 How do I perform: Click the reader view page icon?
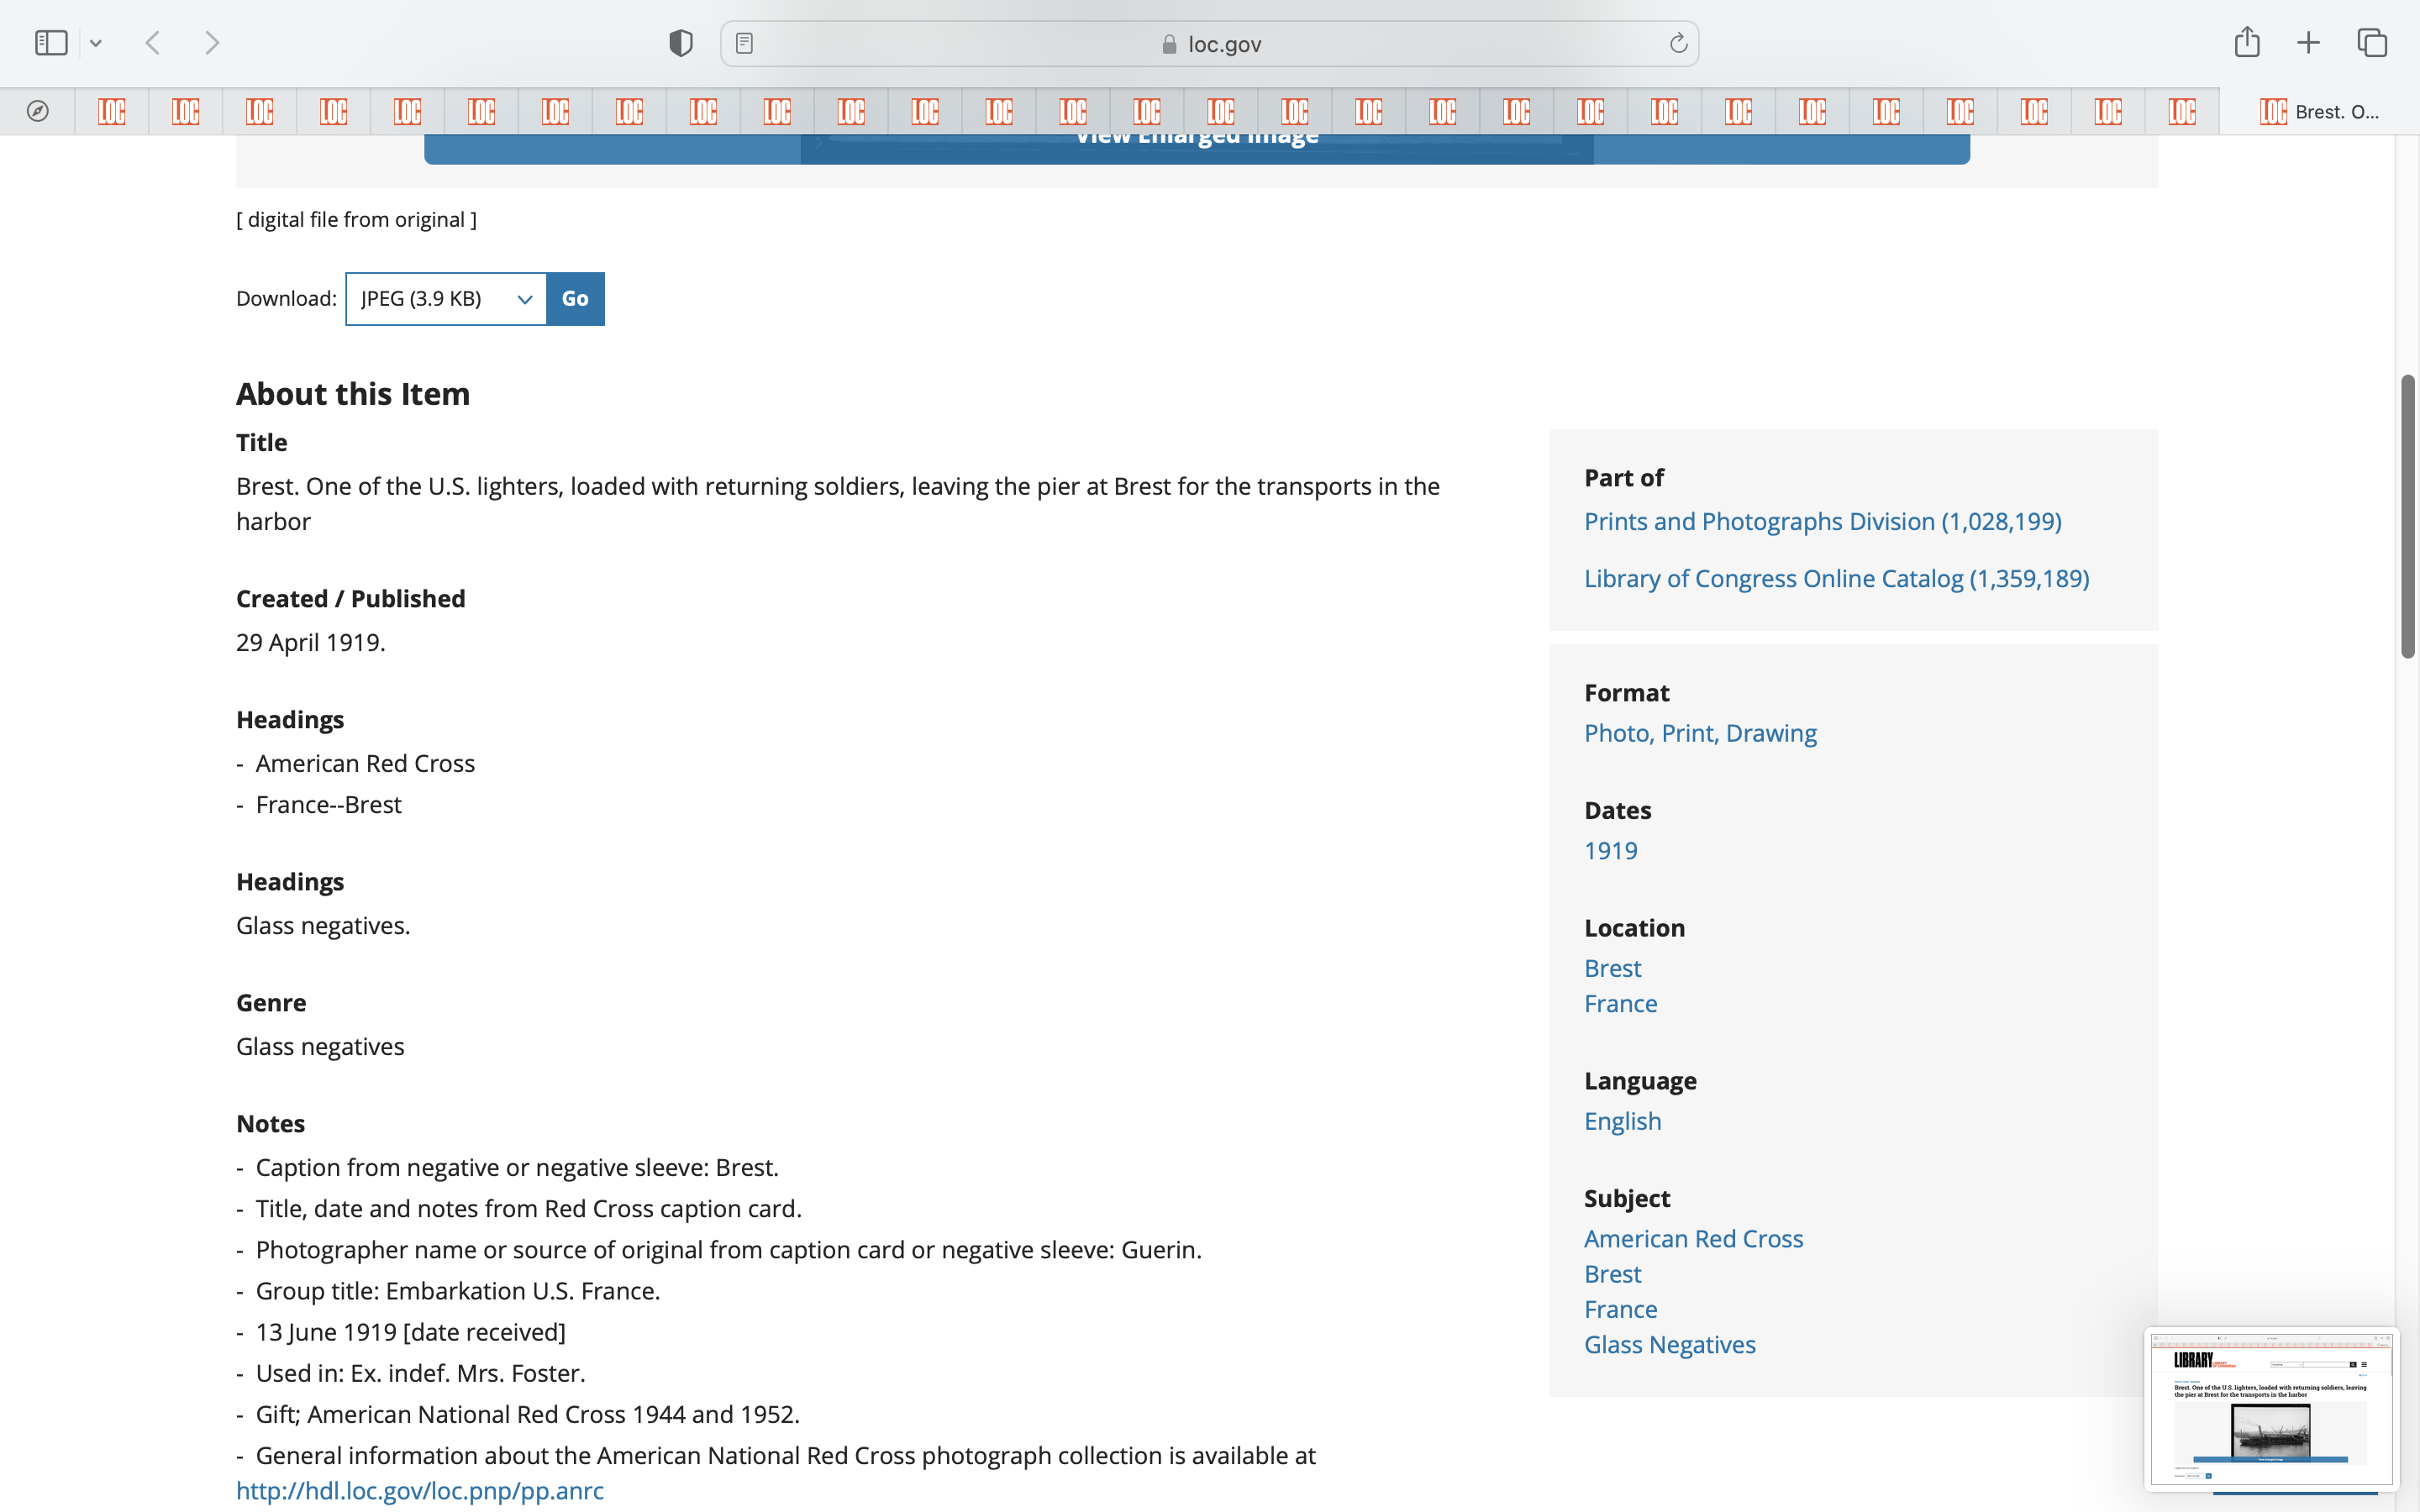point(744,43)
